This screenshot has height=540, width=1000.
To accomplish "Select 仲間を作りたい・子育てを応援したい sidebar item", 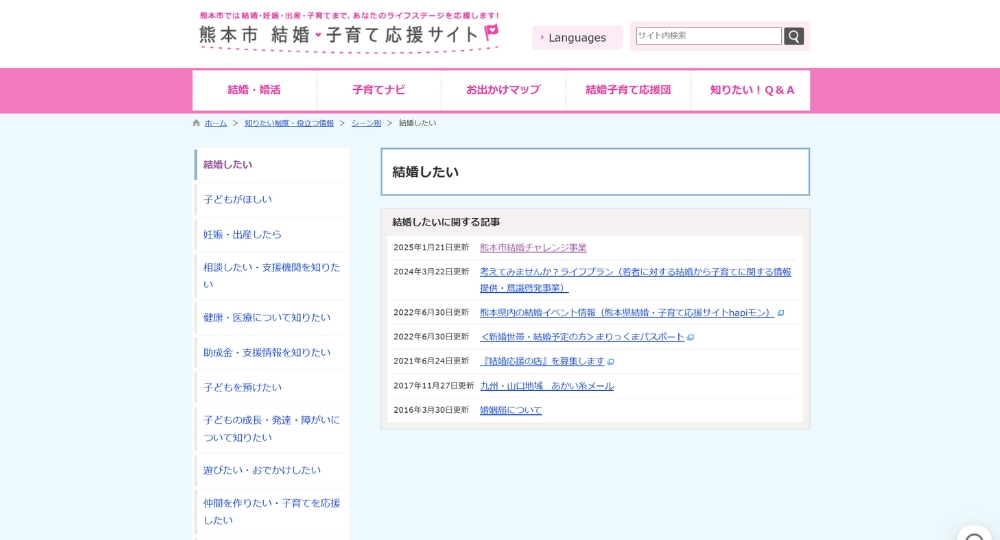I will click(x=272, y=512).
